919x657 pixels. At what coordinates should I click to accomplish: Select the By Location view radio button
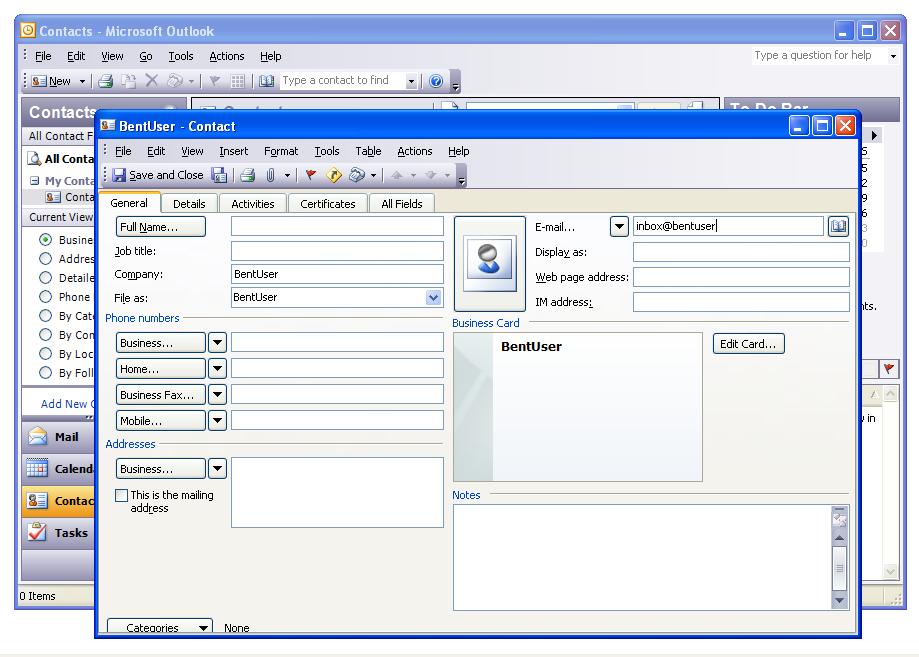(45, 354)
